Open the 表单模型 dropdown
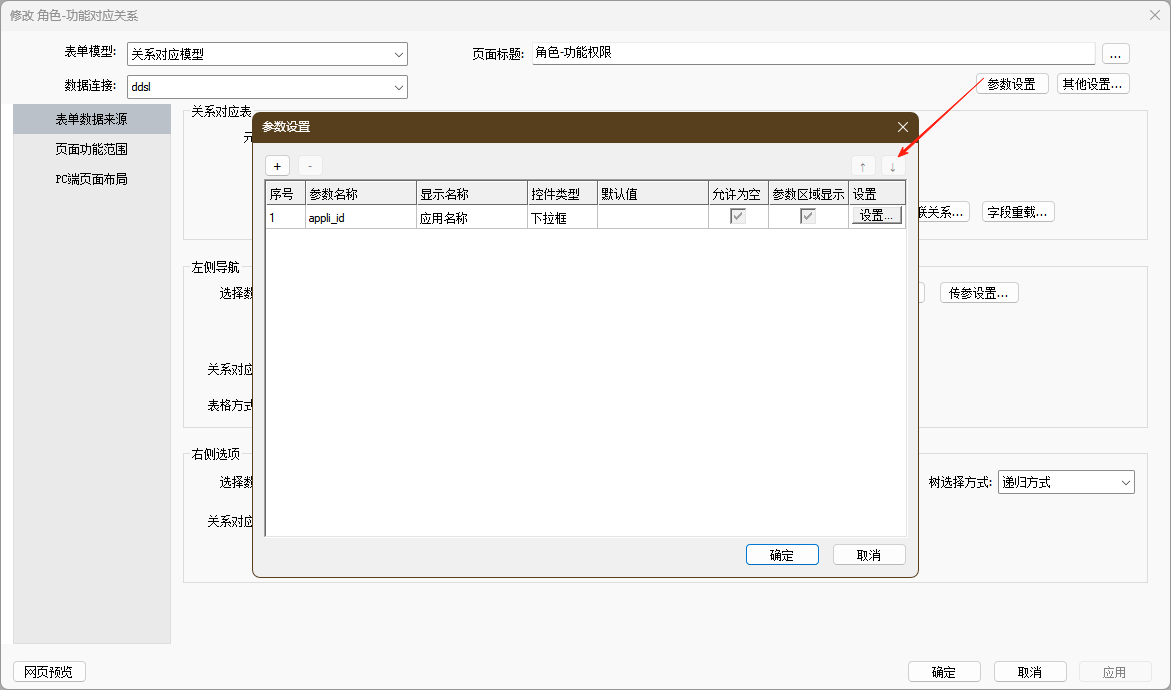This screenshot has height=690, width=1171. coord(267,54)
